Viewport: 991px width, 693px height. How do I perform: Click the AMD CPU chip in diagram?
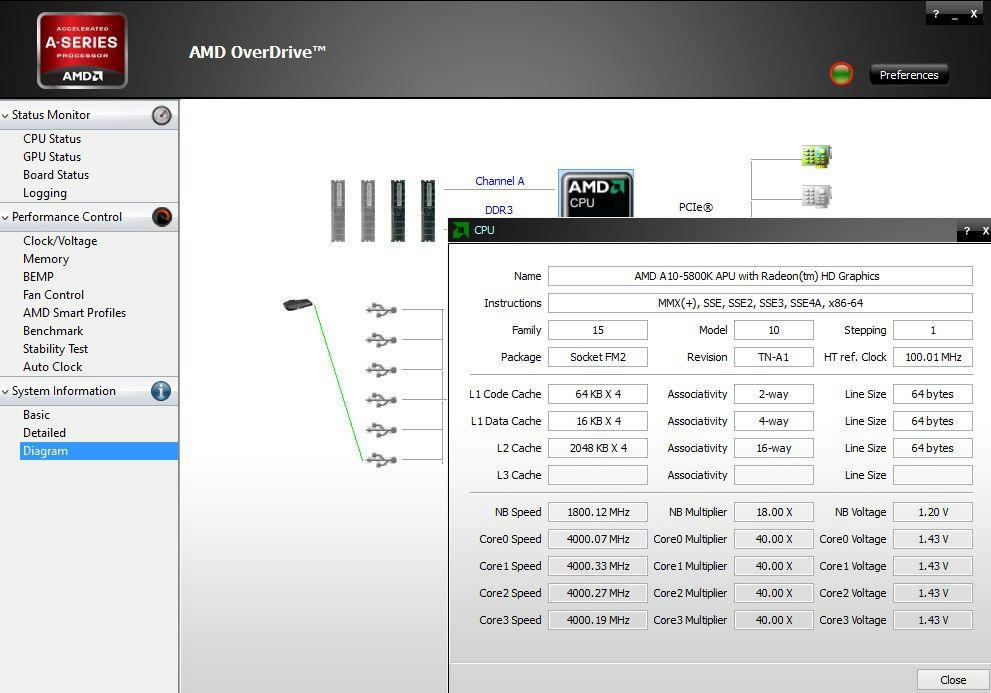pos(595,193)
